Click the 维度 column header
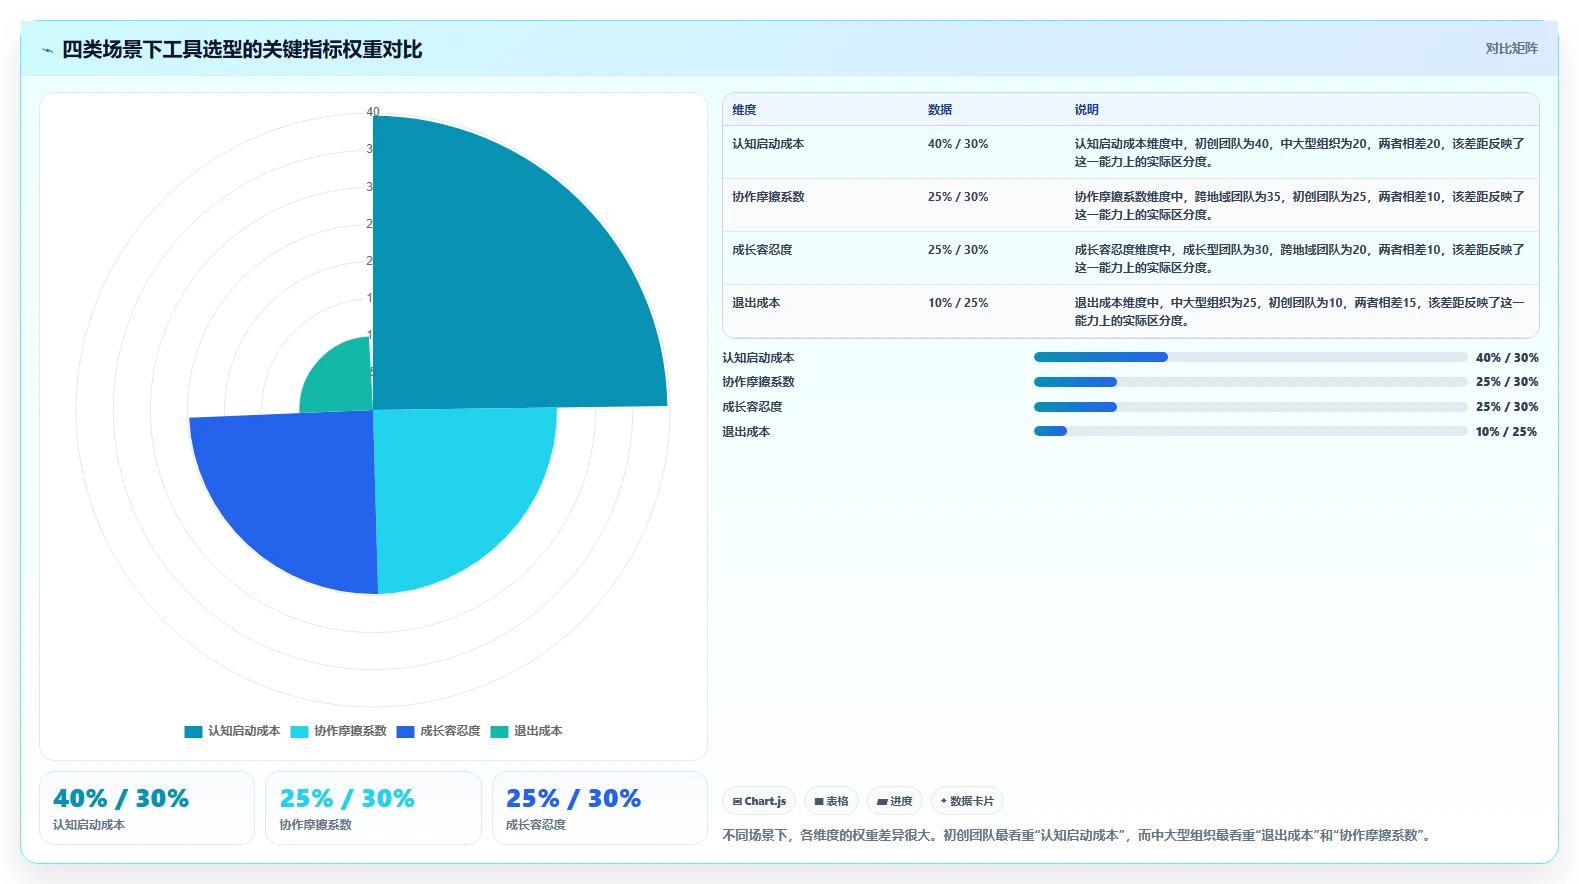The height and width of the screenshot is (884, 1579). [744, 110]
